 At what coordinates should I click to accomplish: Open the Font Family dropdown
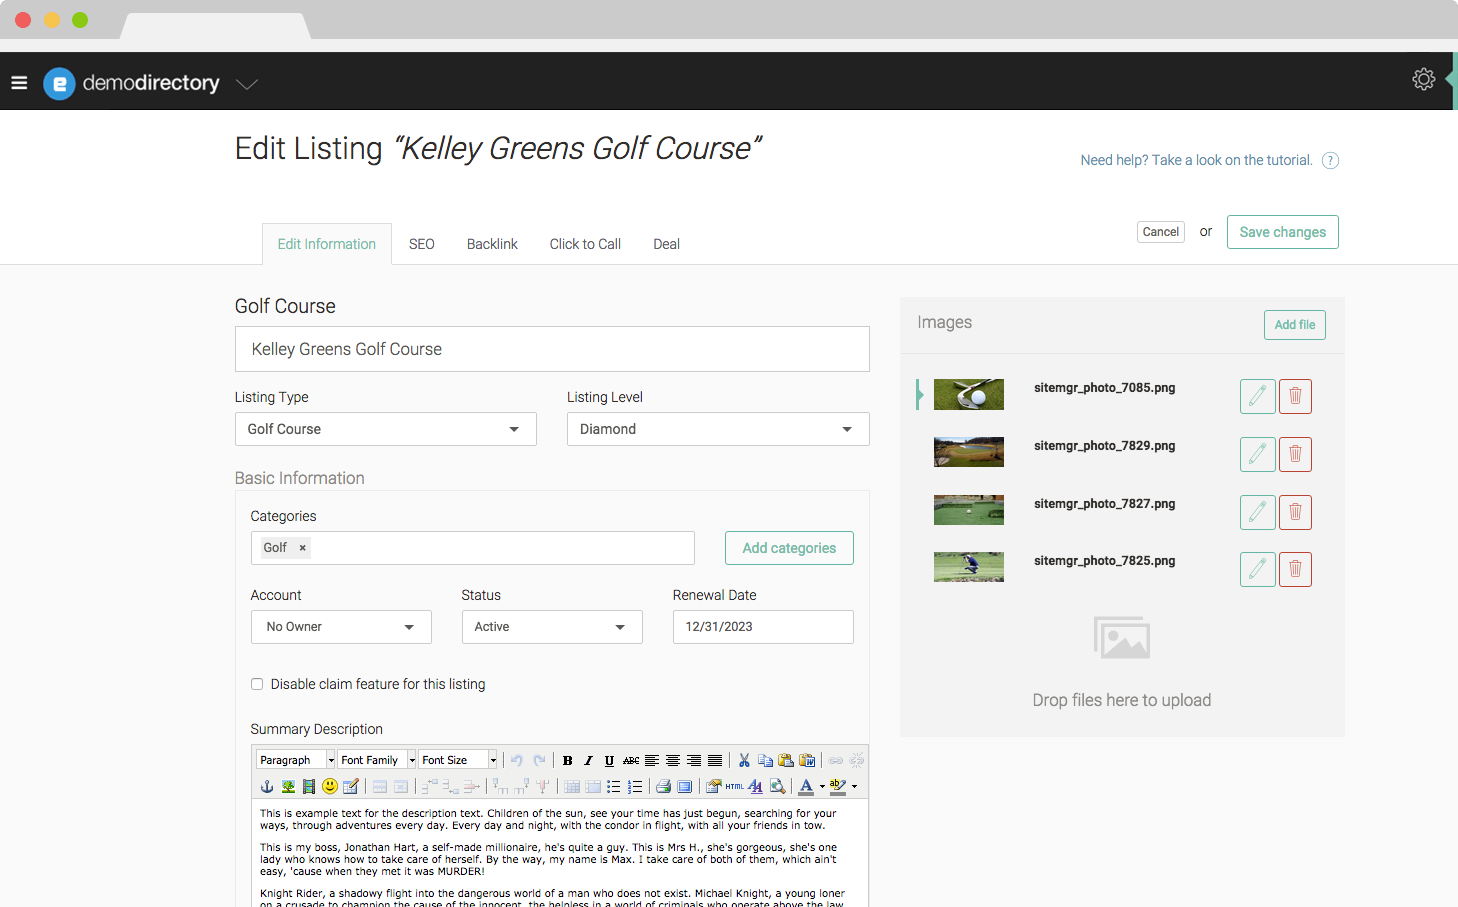(x=377, y=760)
